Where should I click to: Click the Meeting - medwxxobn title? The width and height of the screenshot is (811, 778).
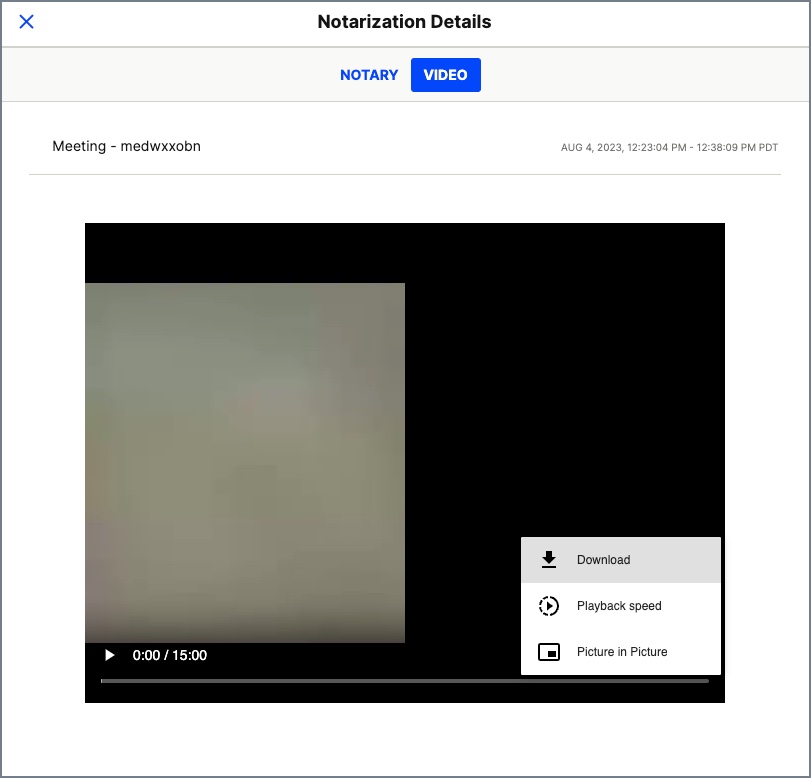(x=126, y=146)
